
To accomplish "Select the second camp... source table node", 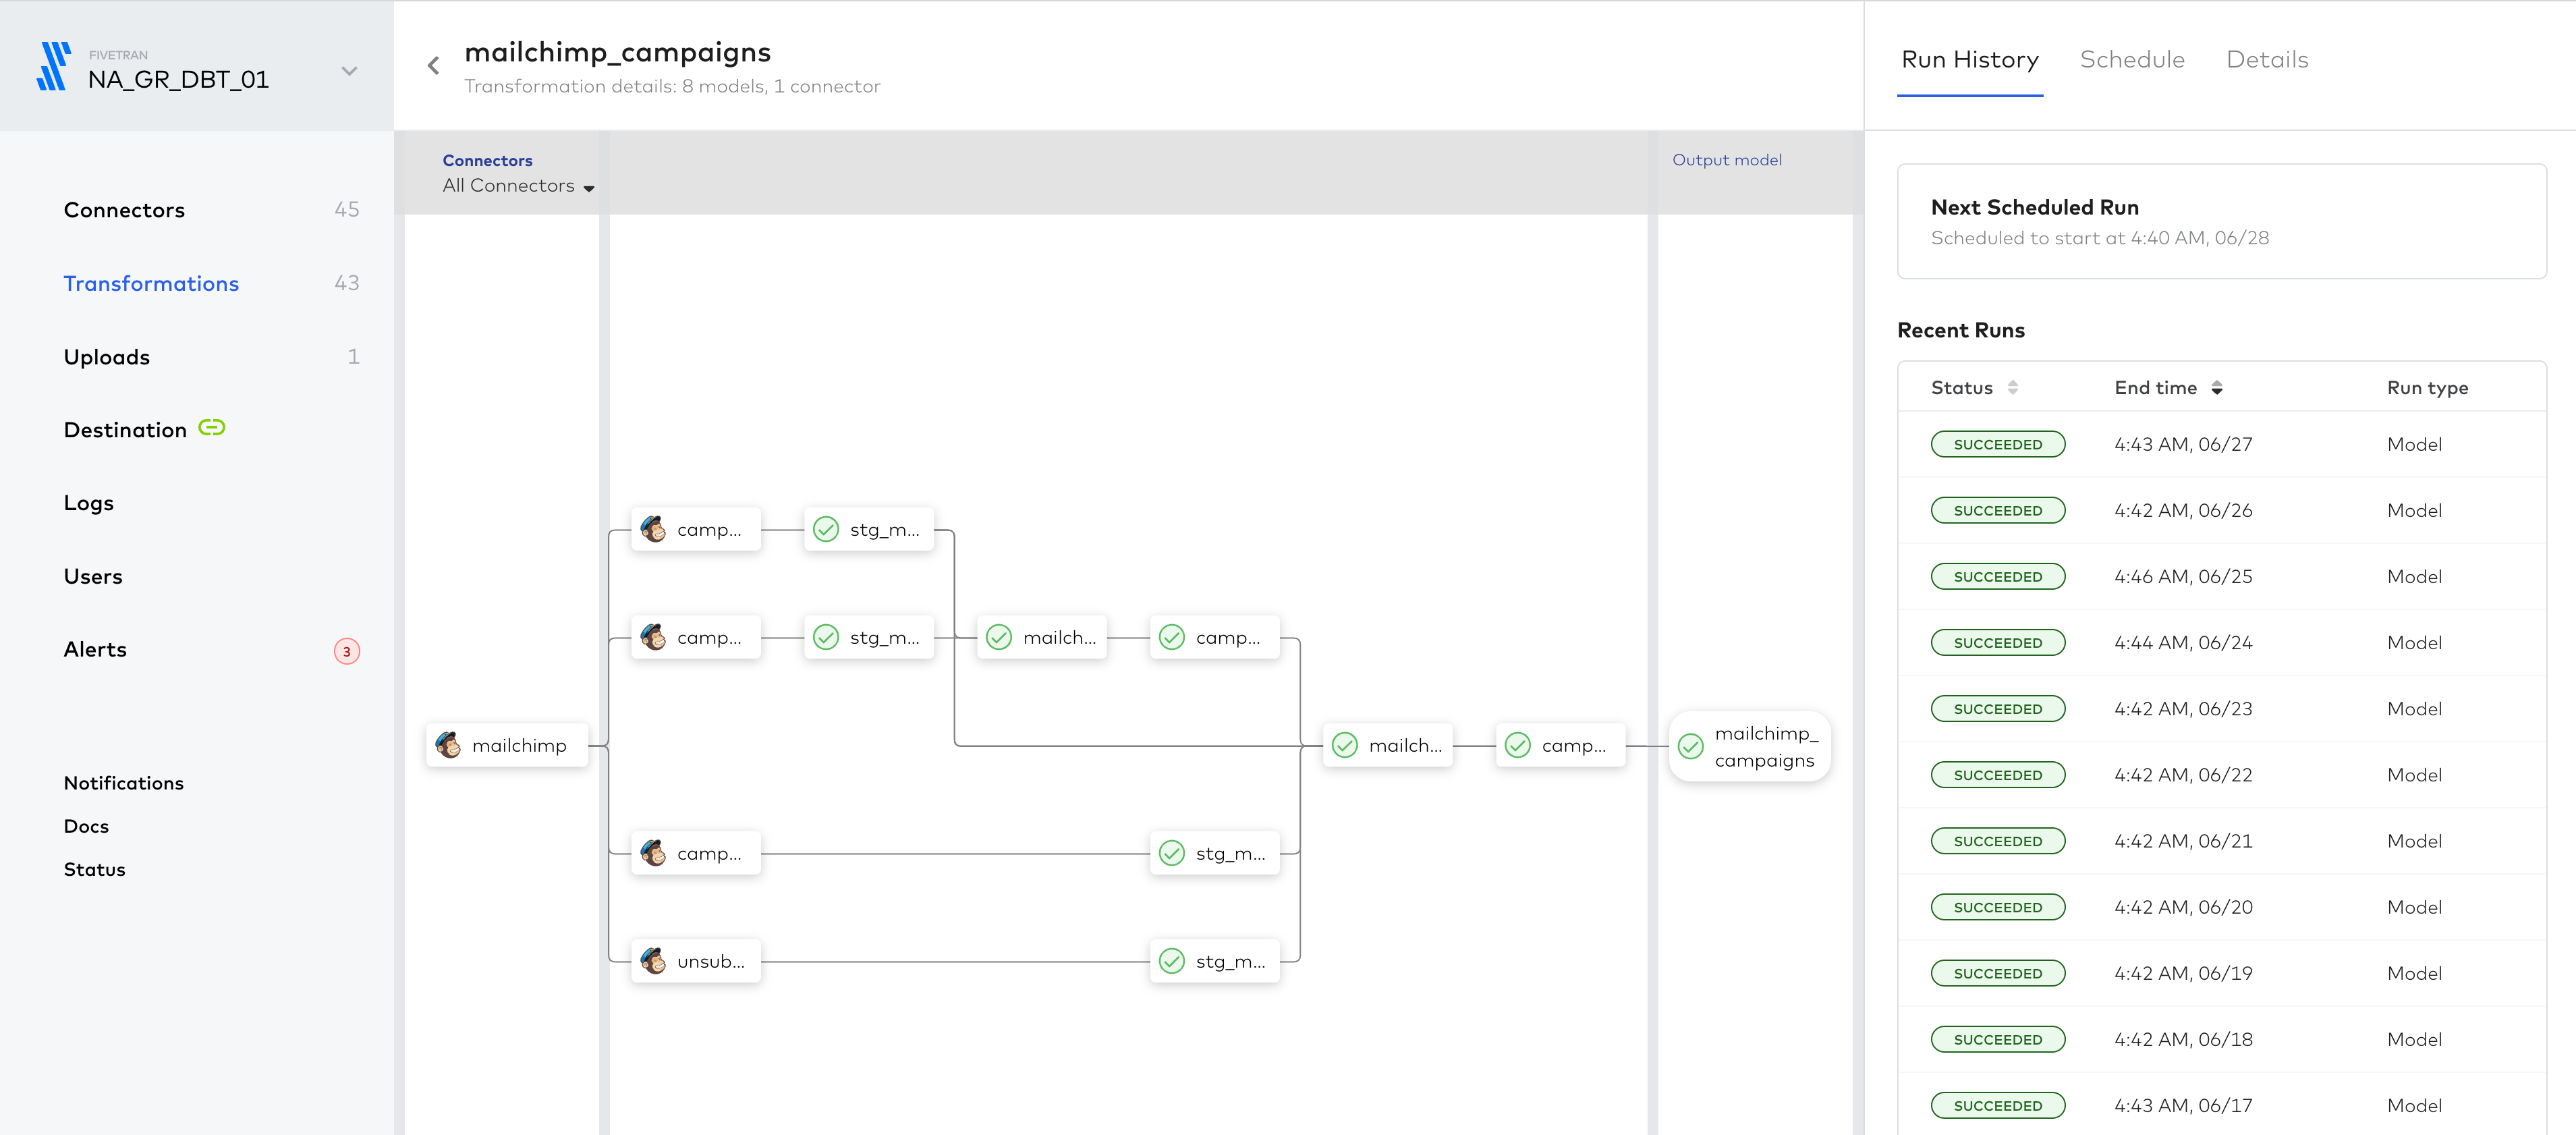I will [696, 638].
